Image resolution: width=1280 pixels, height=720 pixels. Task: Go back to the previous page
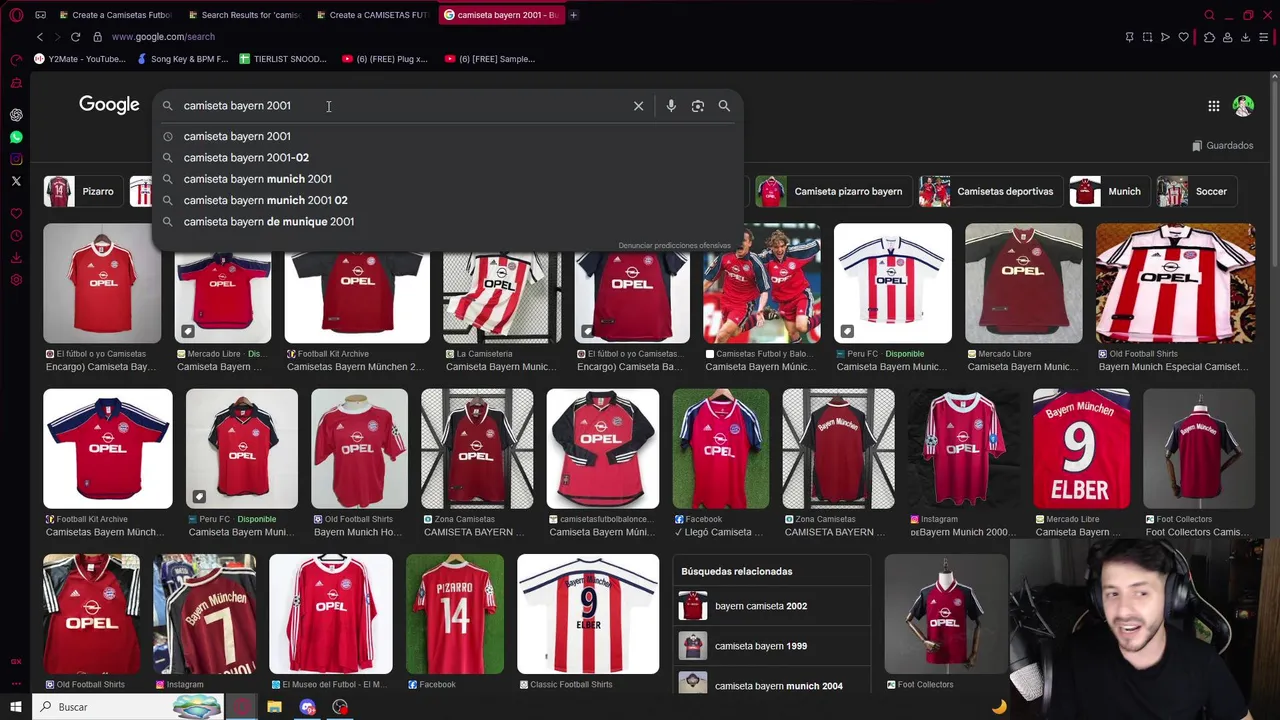point(40,37)
